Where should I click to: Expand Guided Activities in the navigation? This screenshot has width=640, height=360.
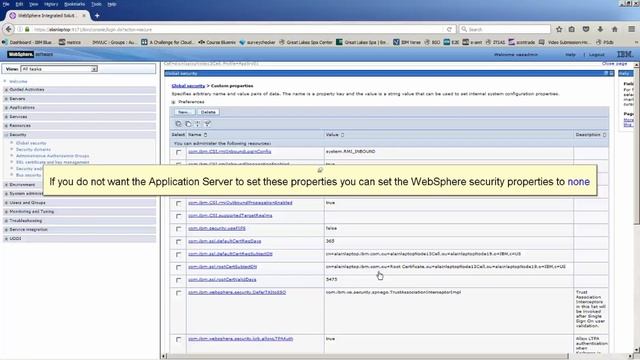coord(6,90)
